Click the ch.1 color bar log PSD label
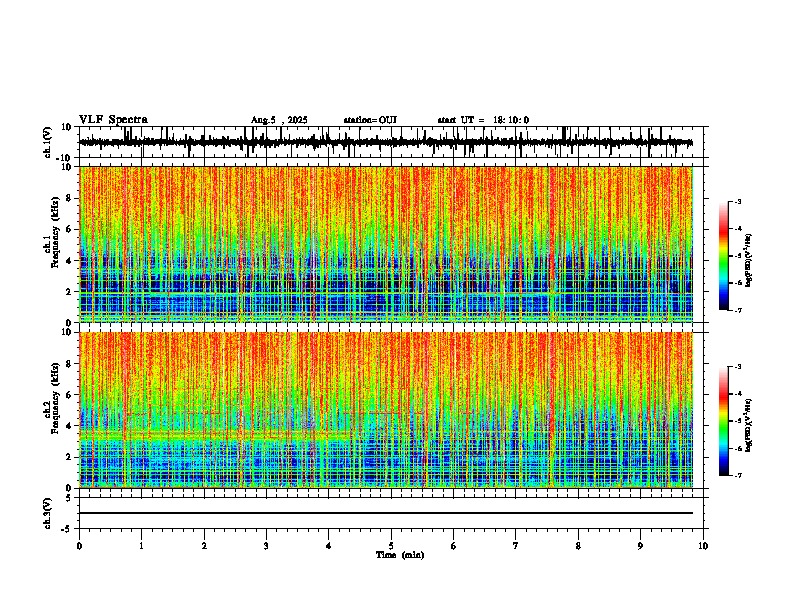This screenshot has width=792, height=612. point(749,260)
